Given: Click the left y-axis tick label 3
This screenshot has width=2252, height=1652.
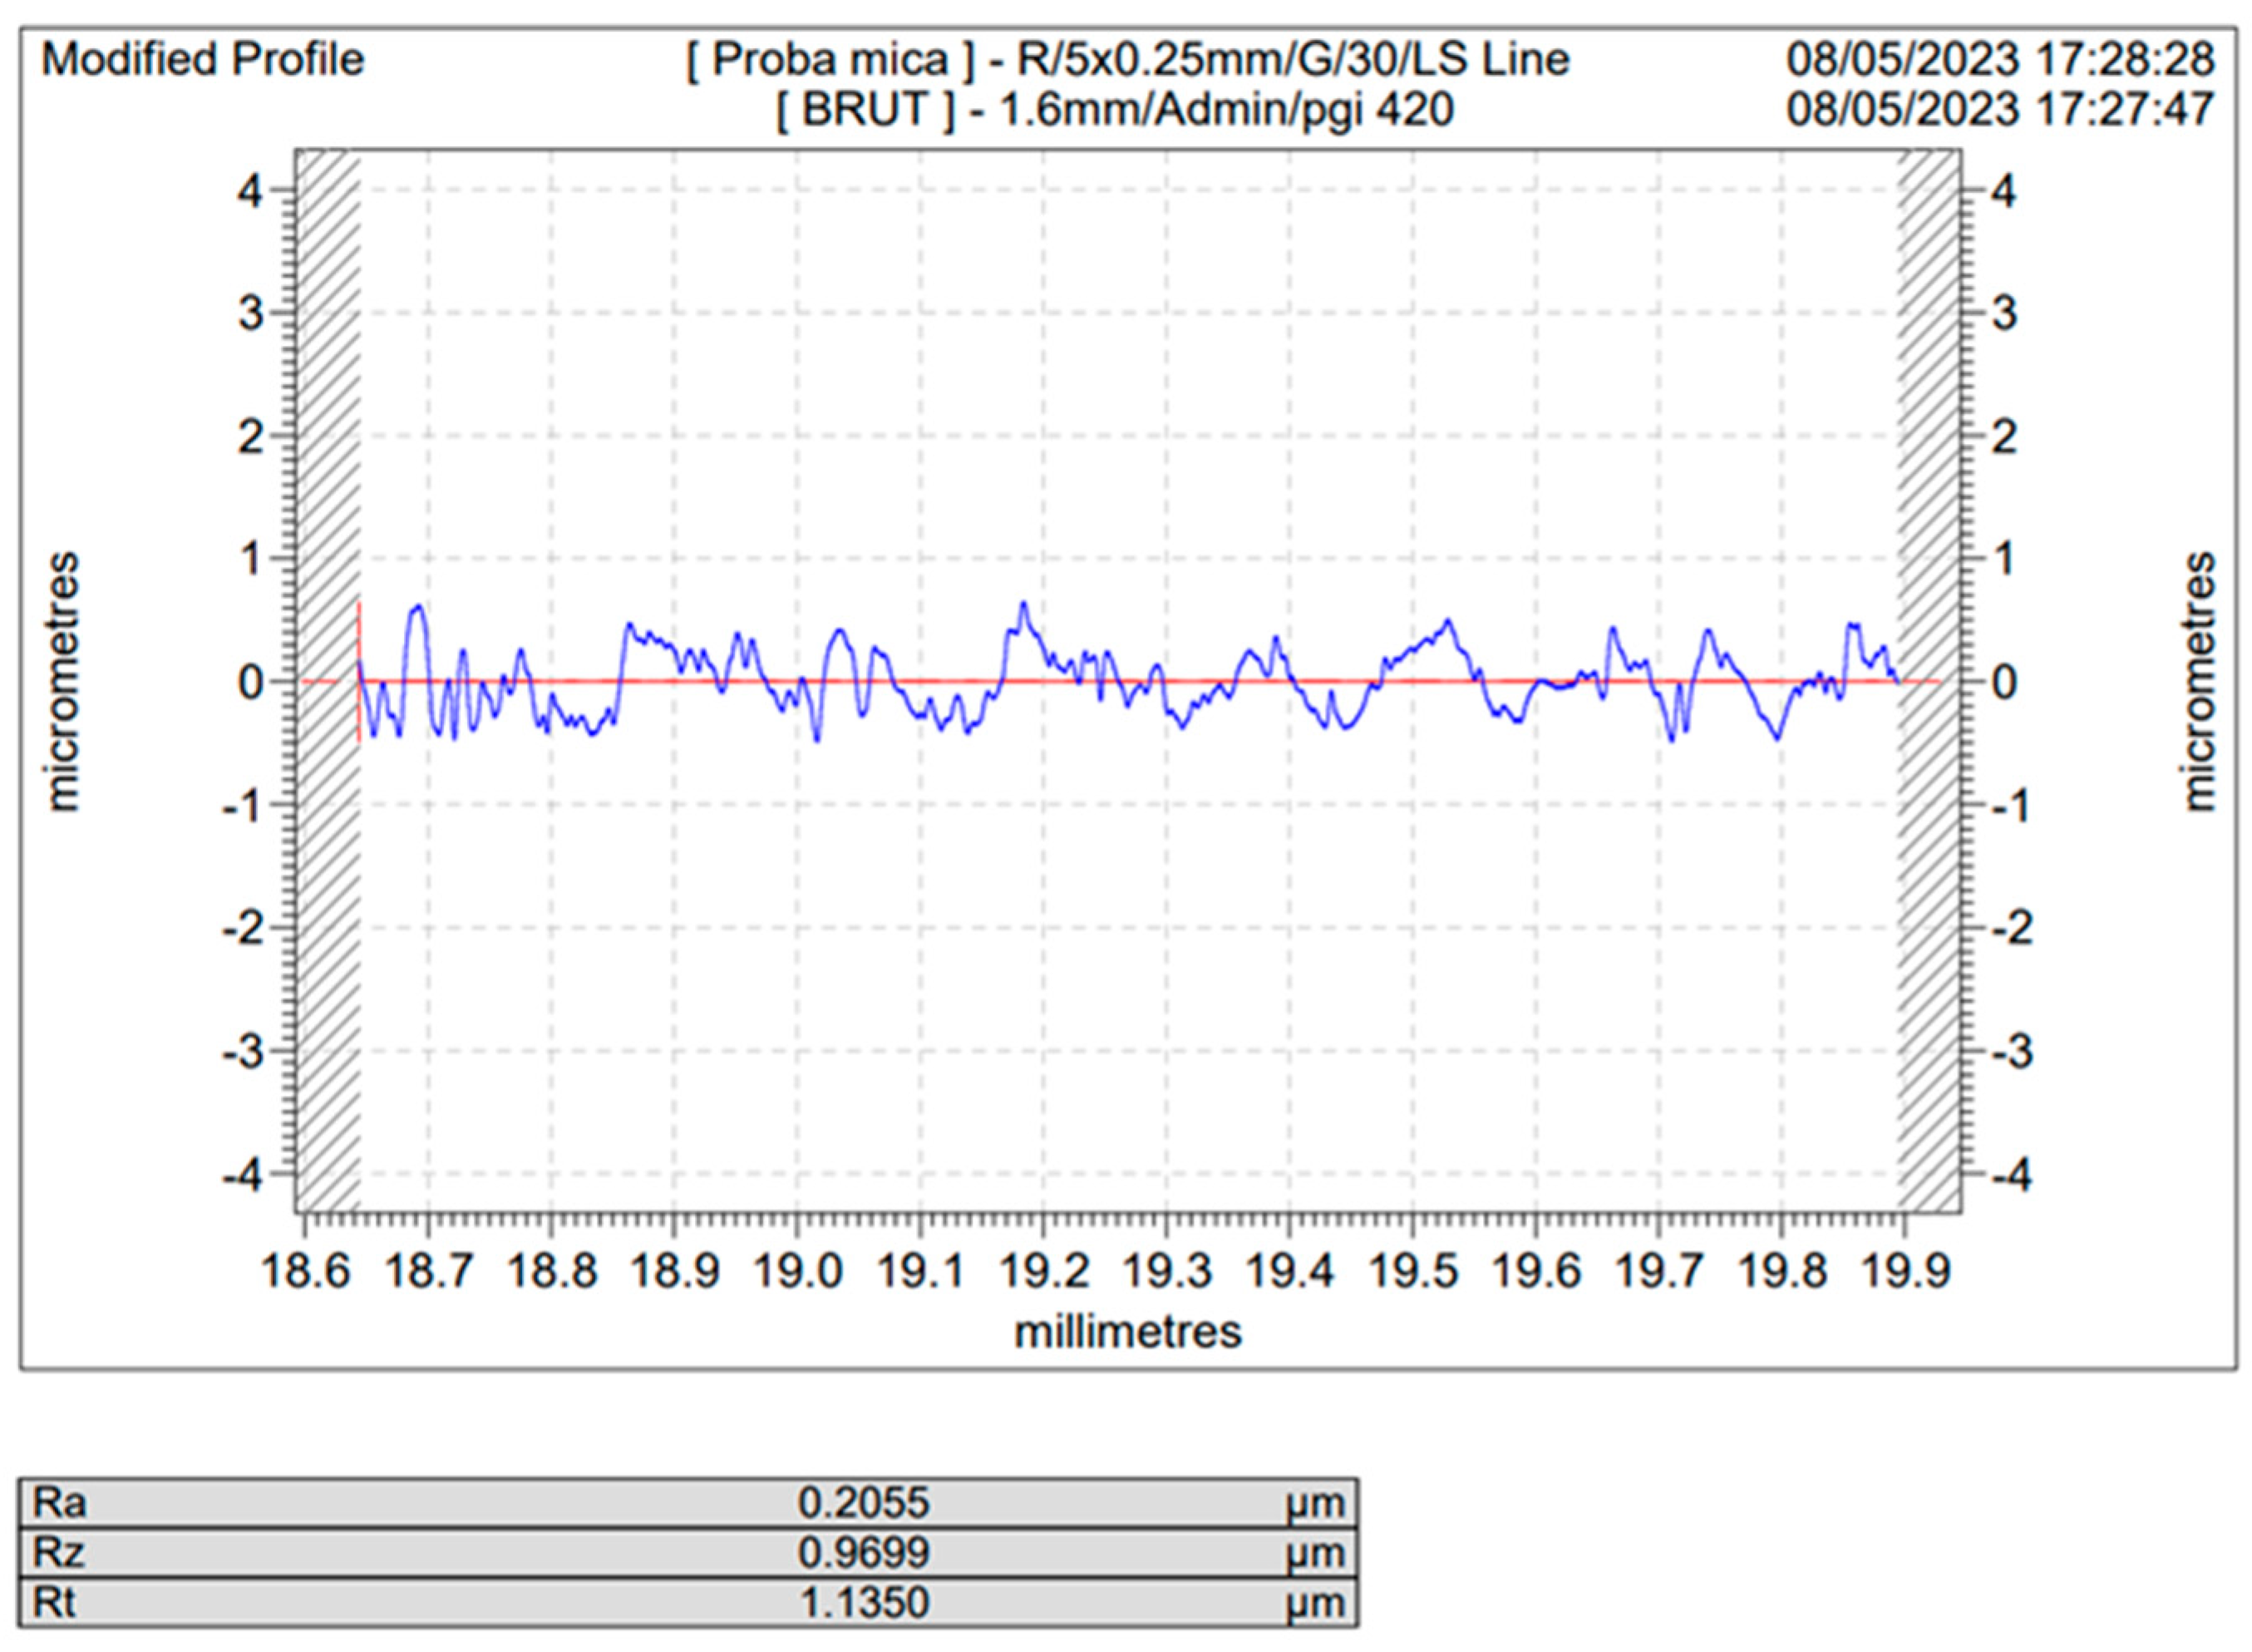Looking at the screenshot, I should pos(250,313).
